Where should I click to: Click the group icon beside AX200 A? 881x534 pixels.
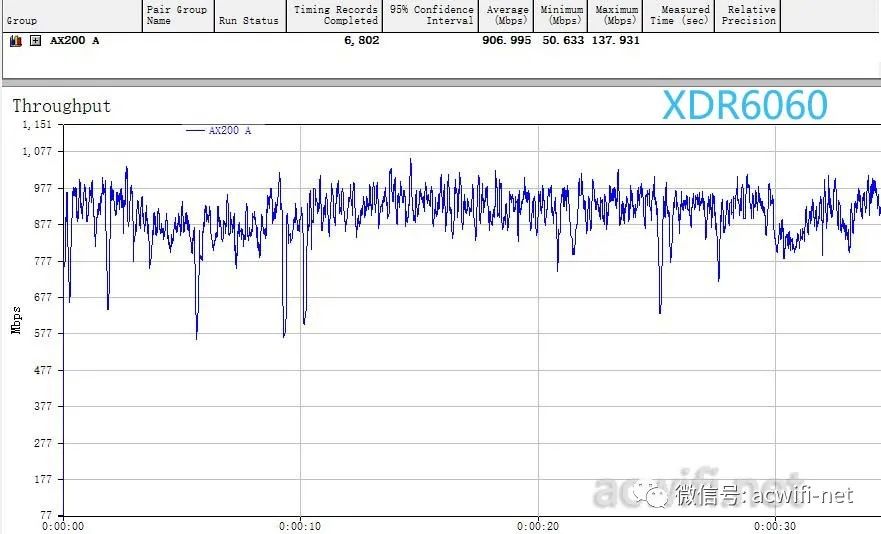[x=16, y=40]
